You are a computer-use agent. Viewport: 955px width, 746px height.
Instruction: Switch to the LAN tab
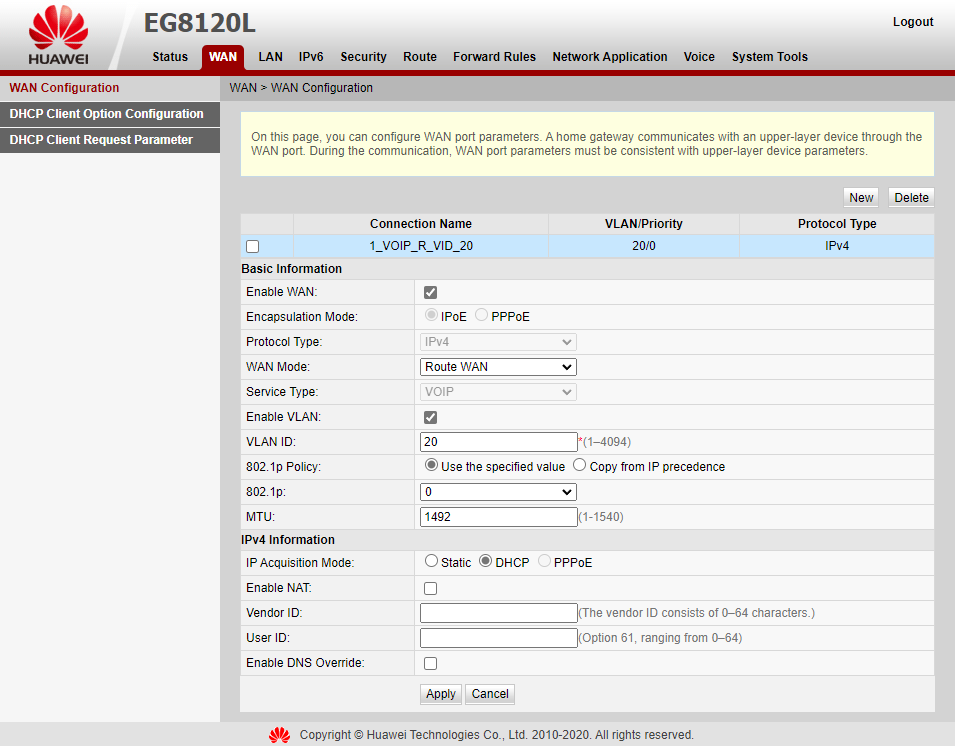[x=270, y=57]
